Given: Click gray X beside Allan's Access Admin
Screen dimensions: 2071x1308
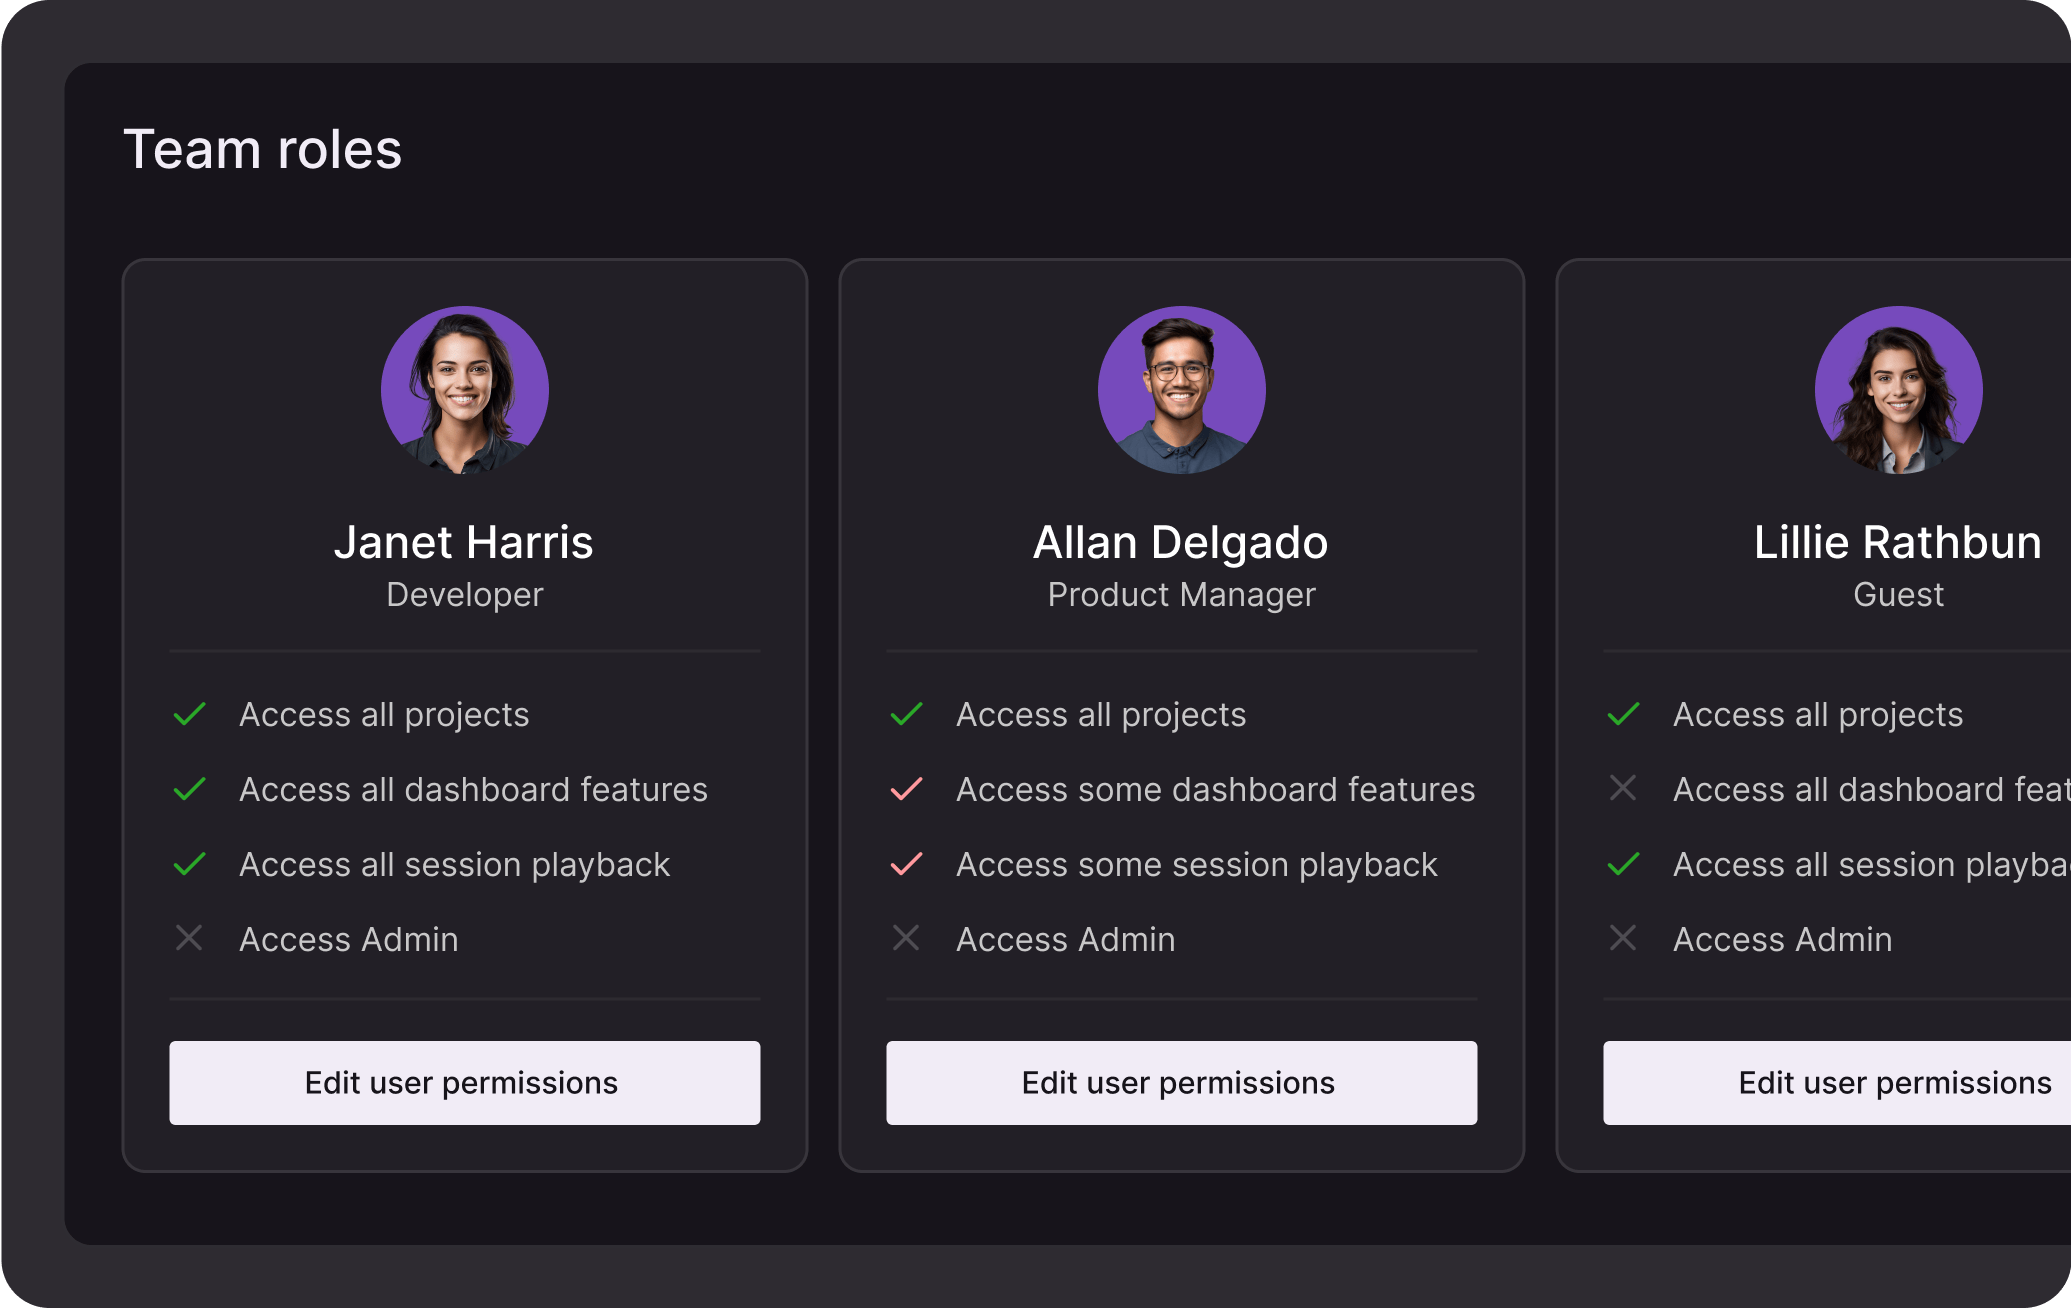Looking at the screenshot, I should pyautogui.click(x=906, y=938).
